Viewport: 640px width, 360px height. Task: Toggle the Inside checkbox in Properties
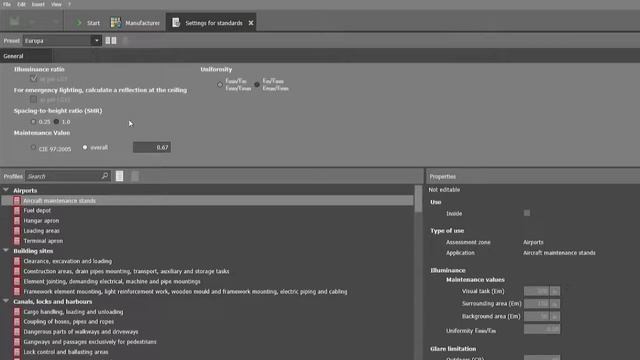(x=527, y=213)
